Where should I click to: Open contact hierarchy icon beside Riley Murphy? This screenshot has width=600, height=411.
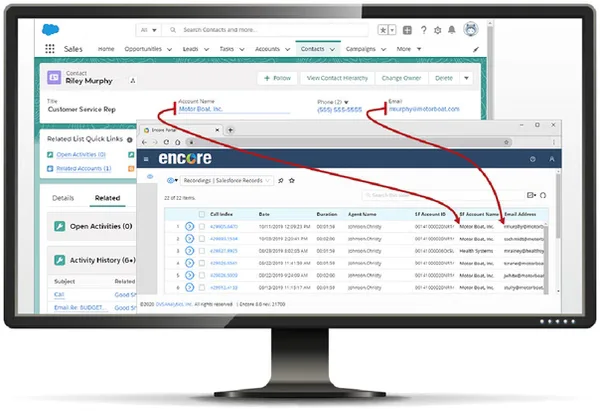(133, 81)
